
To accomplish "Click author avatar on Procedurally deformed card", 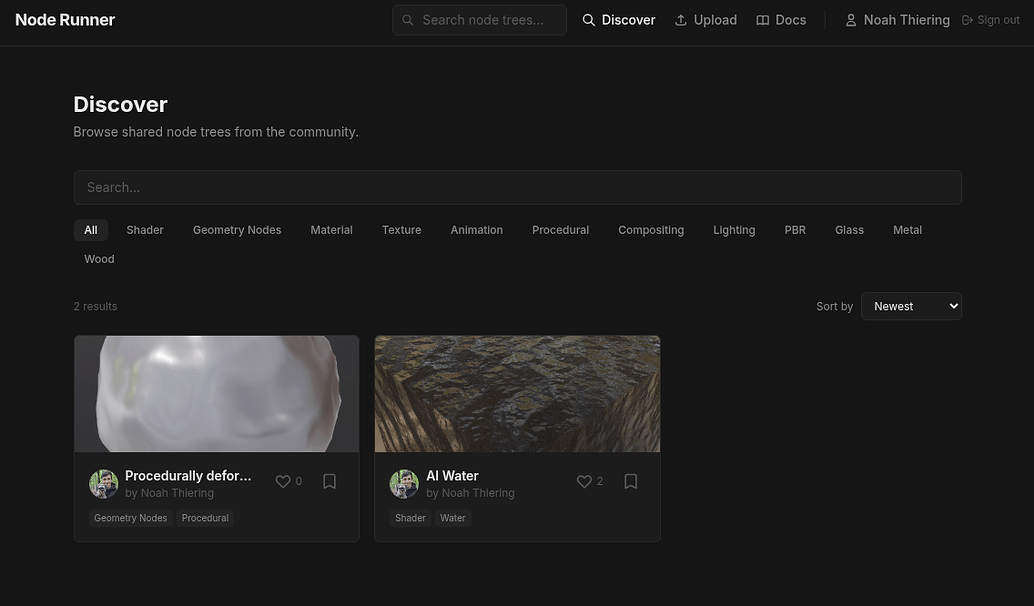I will [104, 483].
